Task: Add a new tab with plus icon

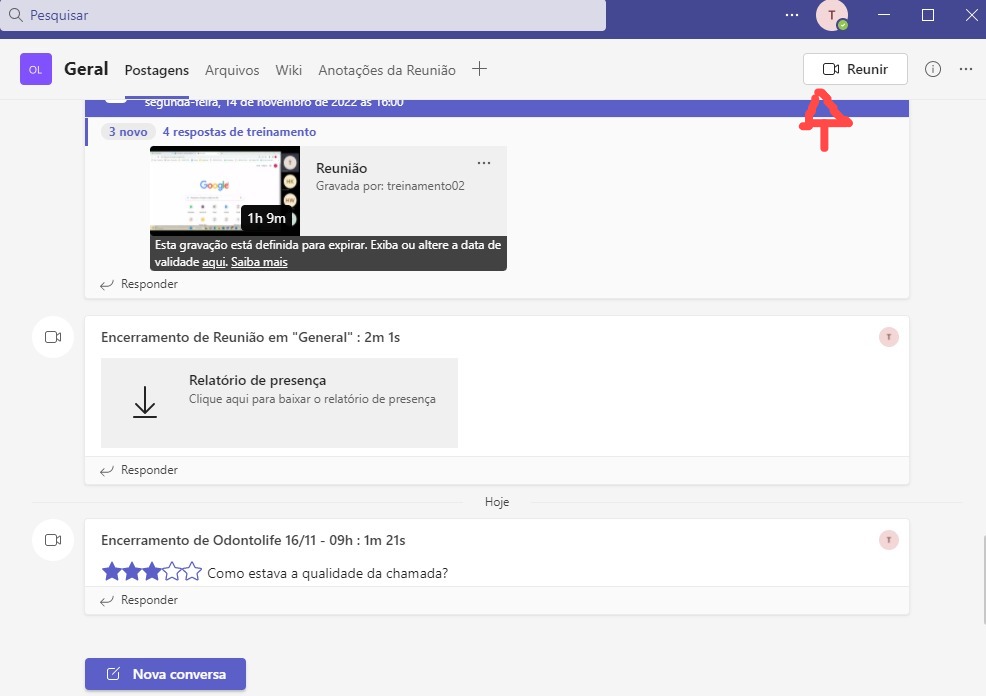Action: 480,69
